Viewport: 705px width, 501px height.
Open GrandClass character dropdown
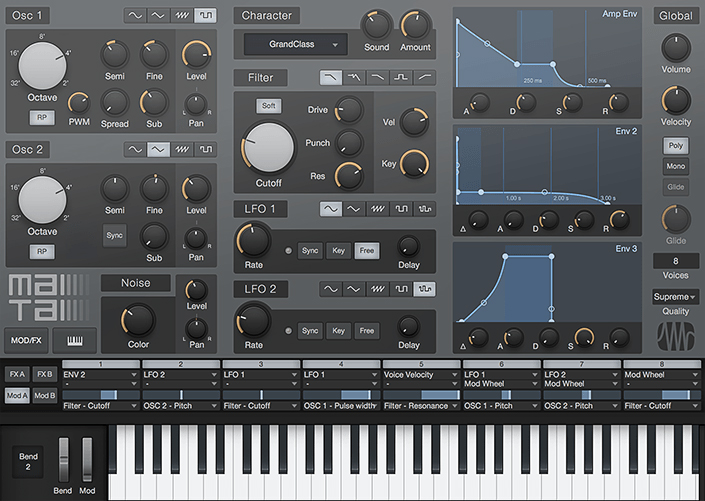[296, 44]
